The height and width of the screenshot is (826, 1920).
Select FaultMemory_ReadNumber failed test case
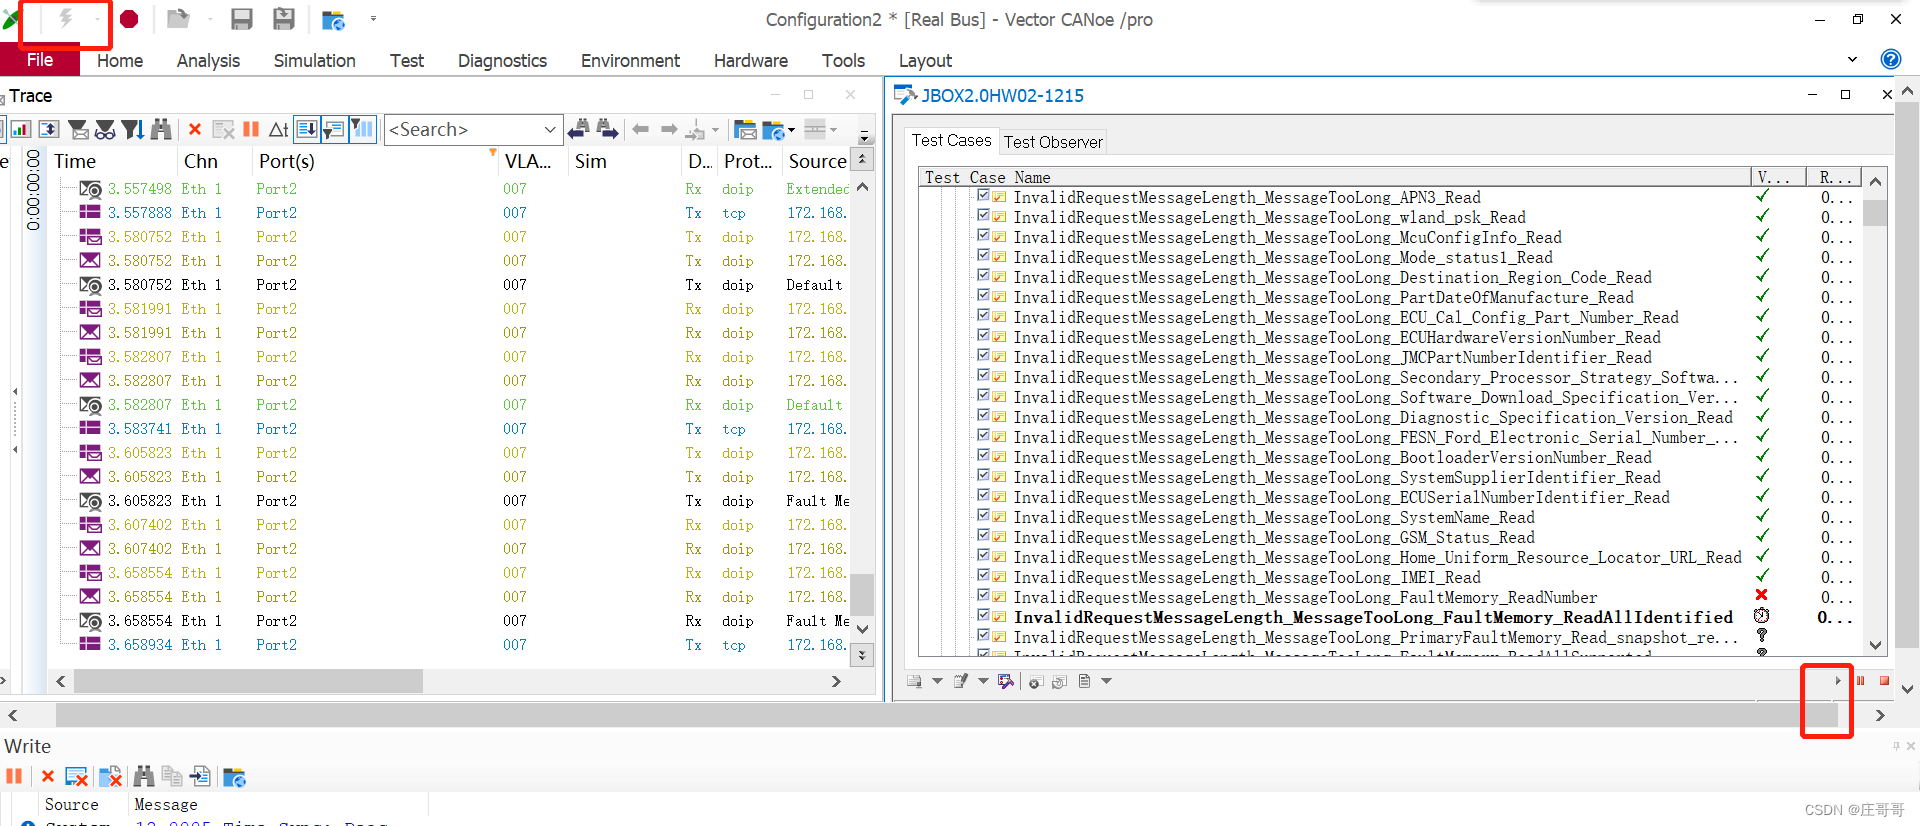[1305, 597]
